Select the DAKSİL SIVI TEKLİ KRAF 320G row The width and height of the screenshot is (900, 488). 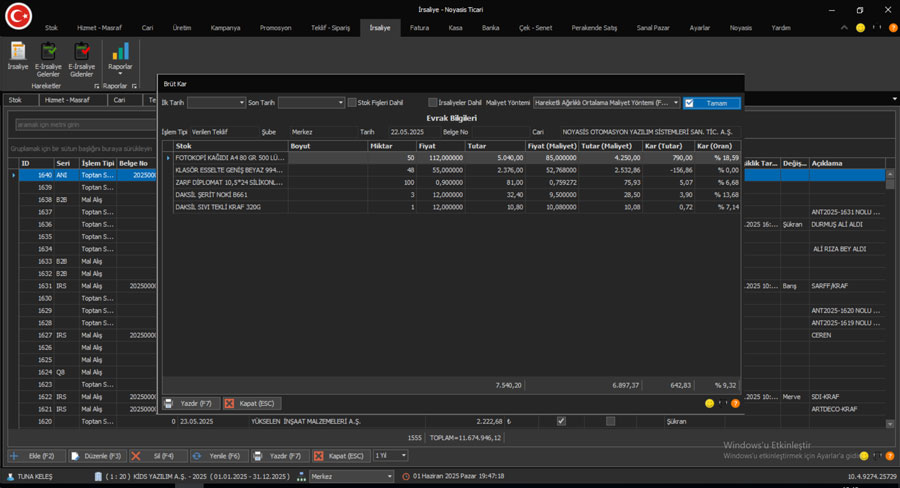coord(457,207)
